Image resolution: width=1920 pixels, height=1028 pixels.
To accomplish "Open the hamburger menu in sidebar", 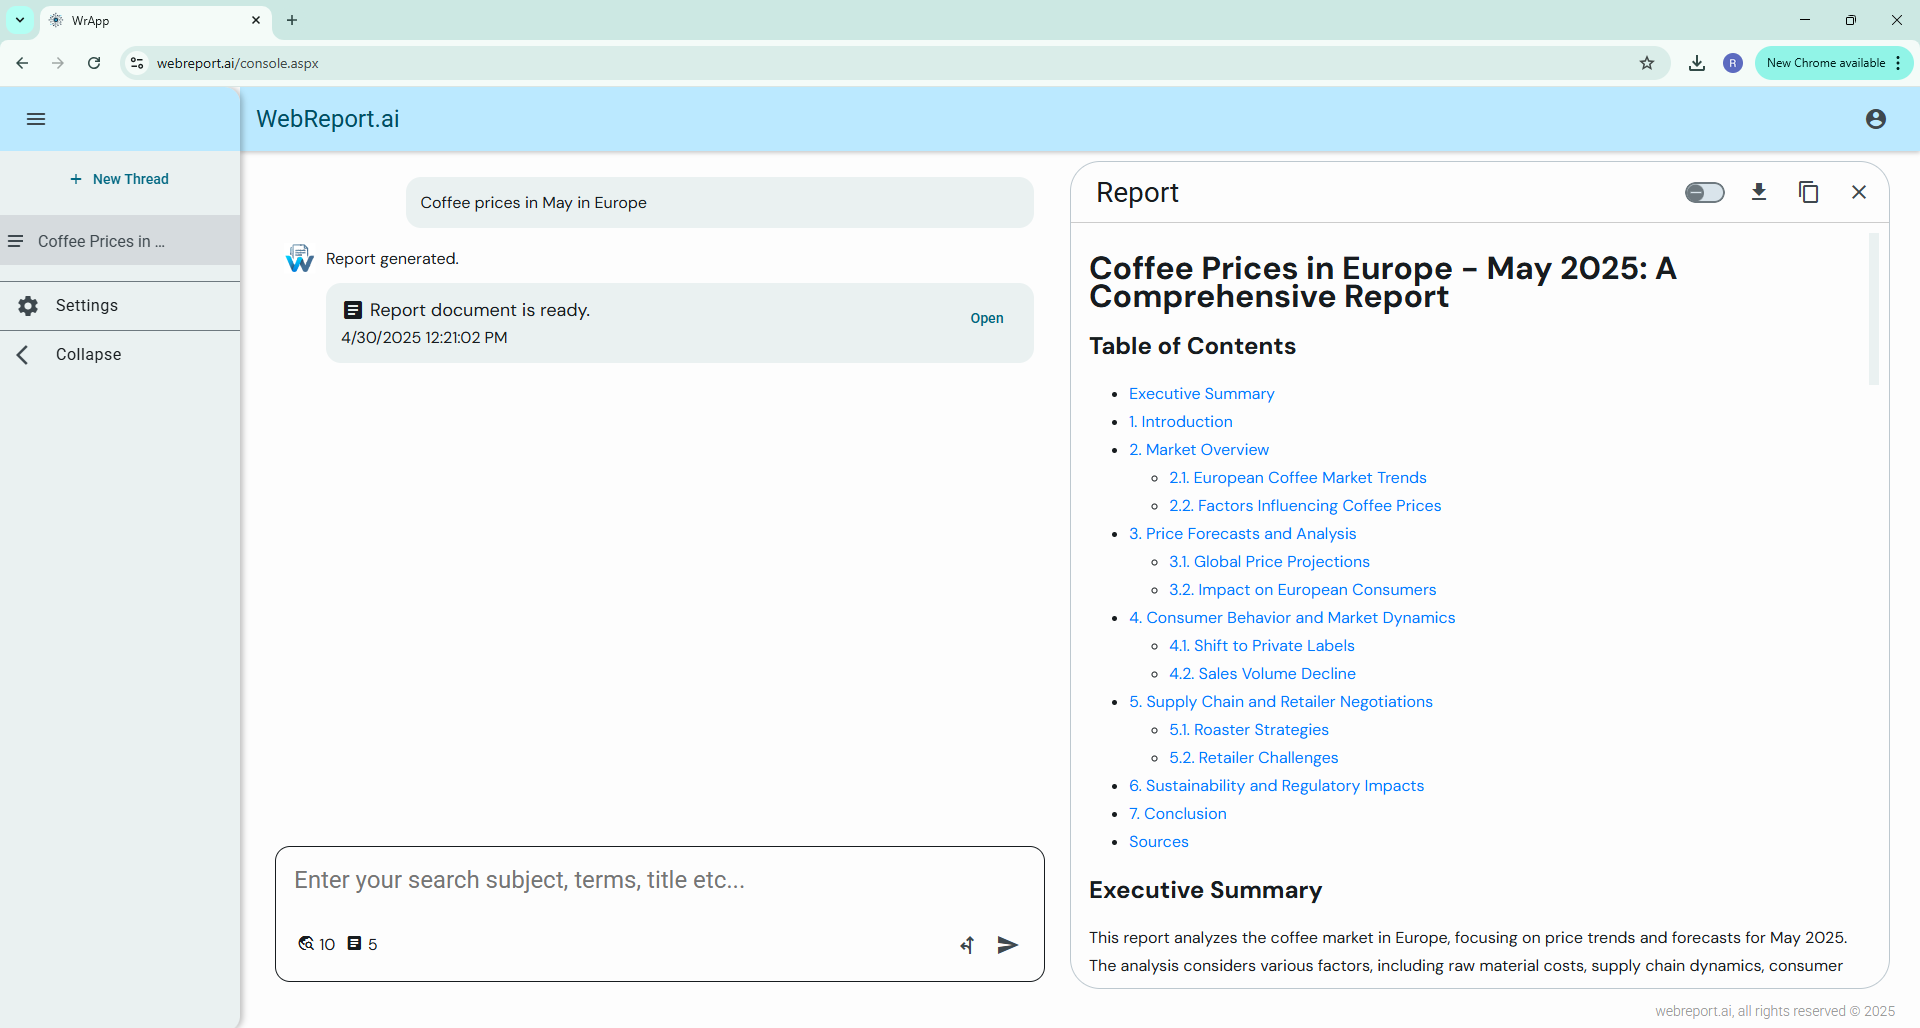I will 36,119.
